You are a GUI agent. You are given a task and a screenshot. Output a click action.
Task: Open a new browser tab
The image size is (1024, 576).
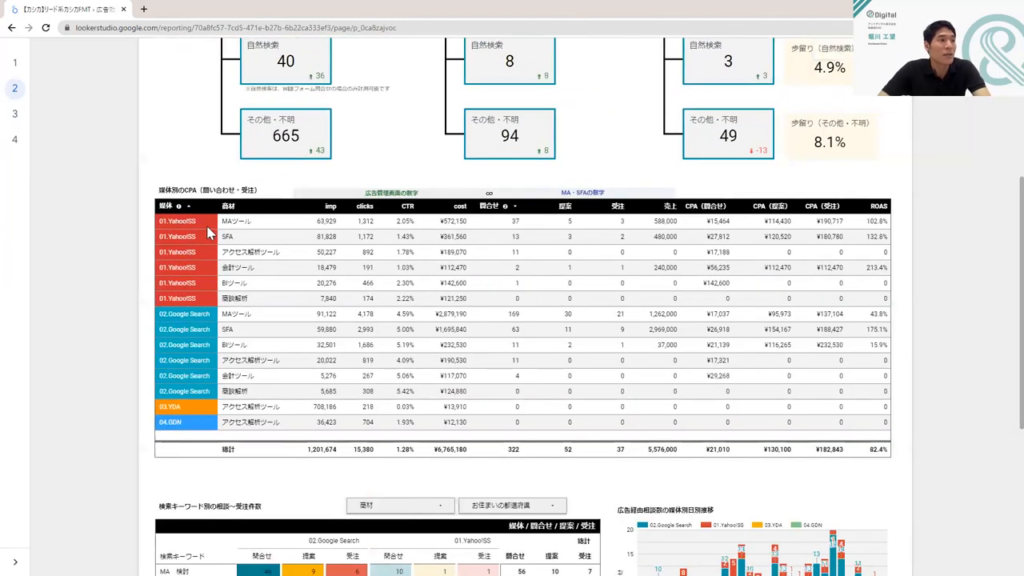pyautogui.click(x=144, y=9)
